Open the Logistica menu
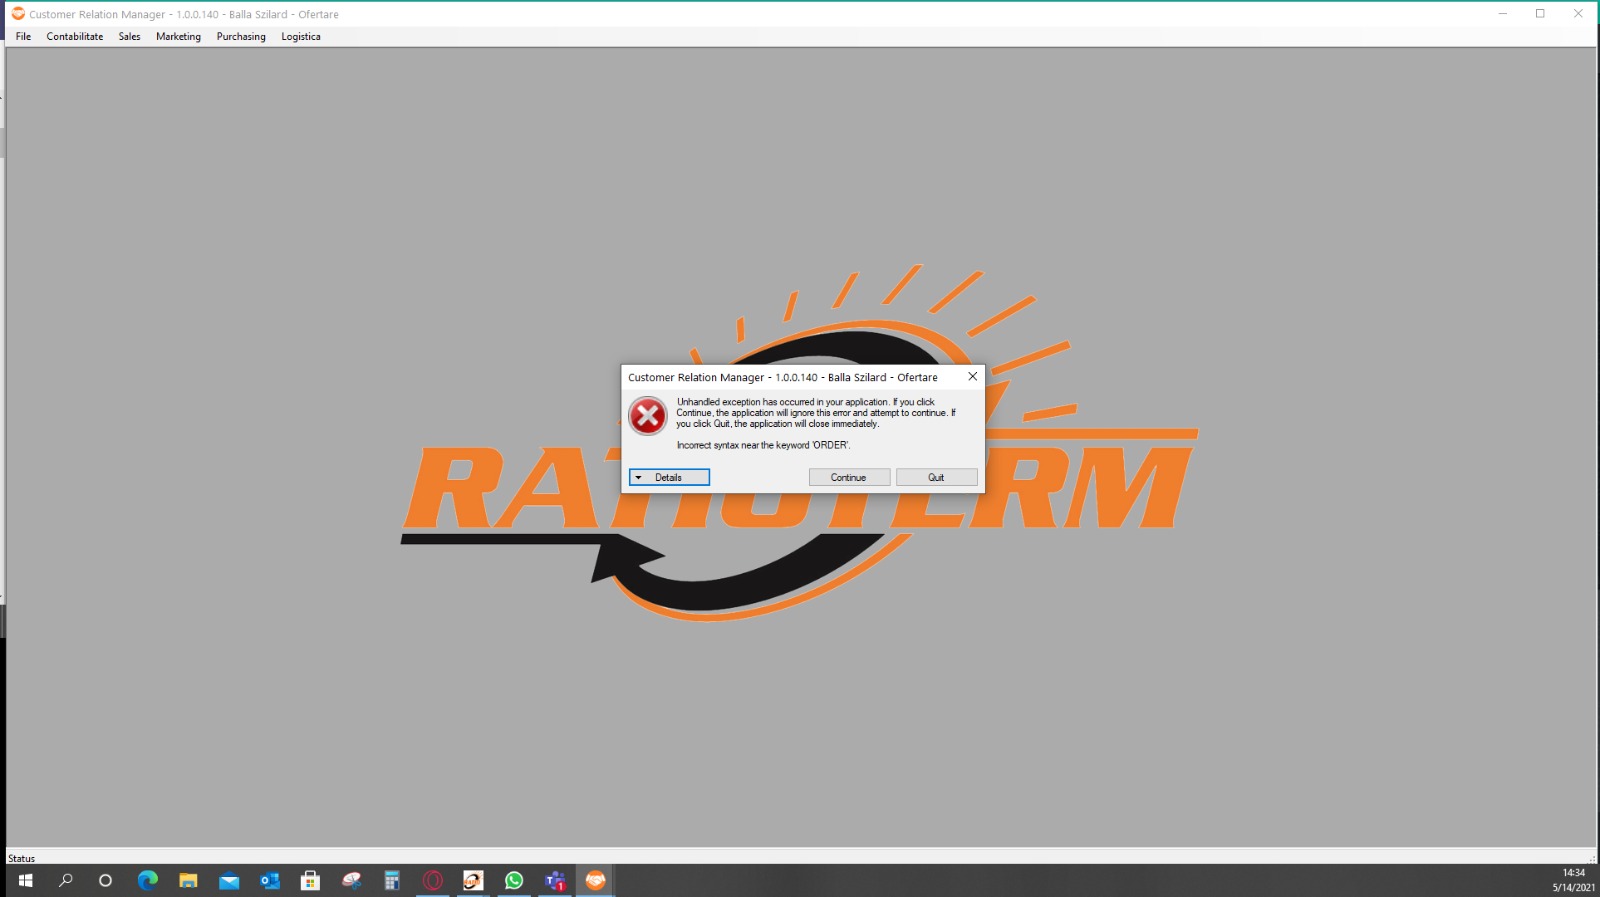Image resolution: width=1600 pixels, height=897 pixels. tap(301, 37)
